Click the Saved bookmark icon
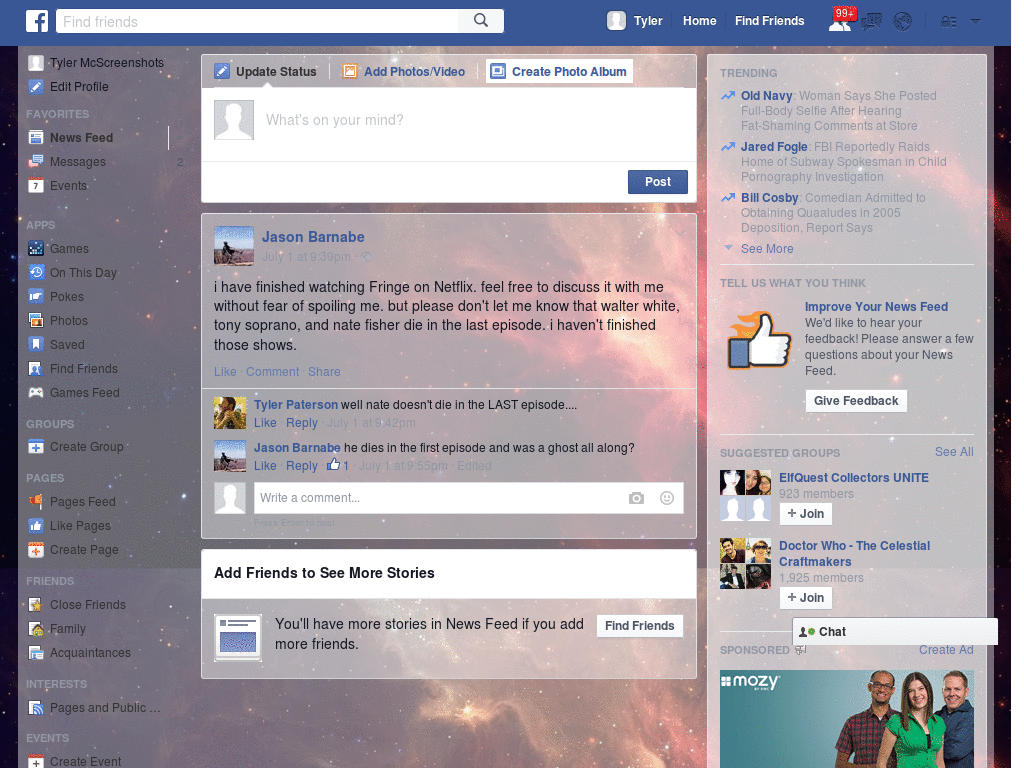Screen dimensions: 1024x768 [x=36, y=344]
